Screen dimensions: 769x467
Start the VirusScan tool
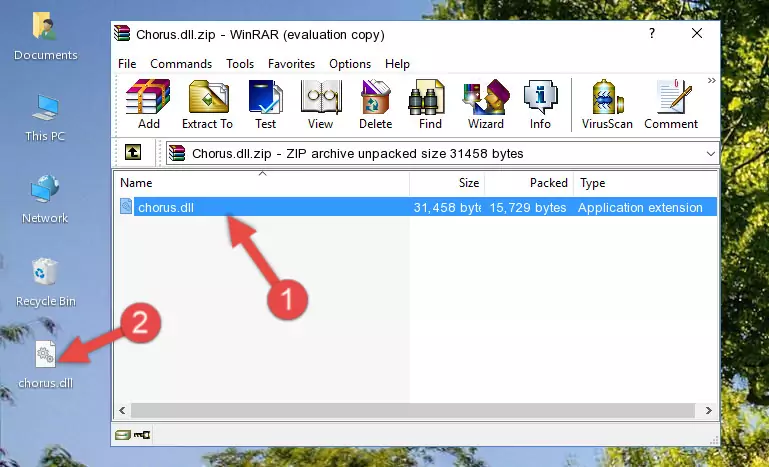pos(607,104)
